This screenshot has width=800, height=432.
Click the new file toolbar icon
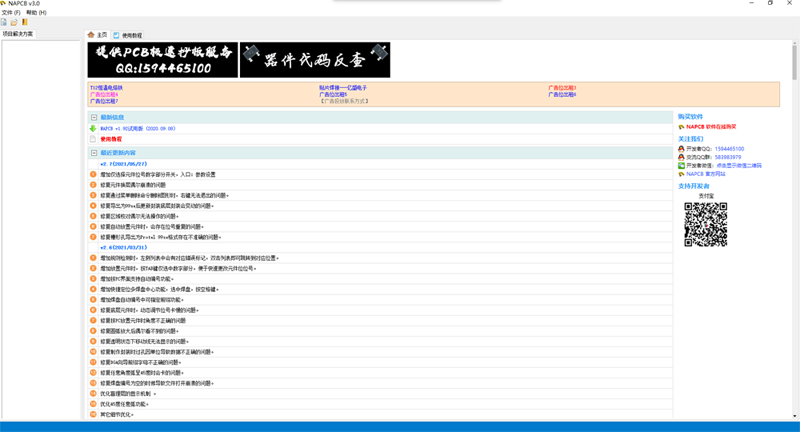[x=4, y=22]
